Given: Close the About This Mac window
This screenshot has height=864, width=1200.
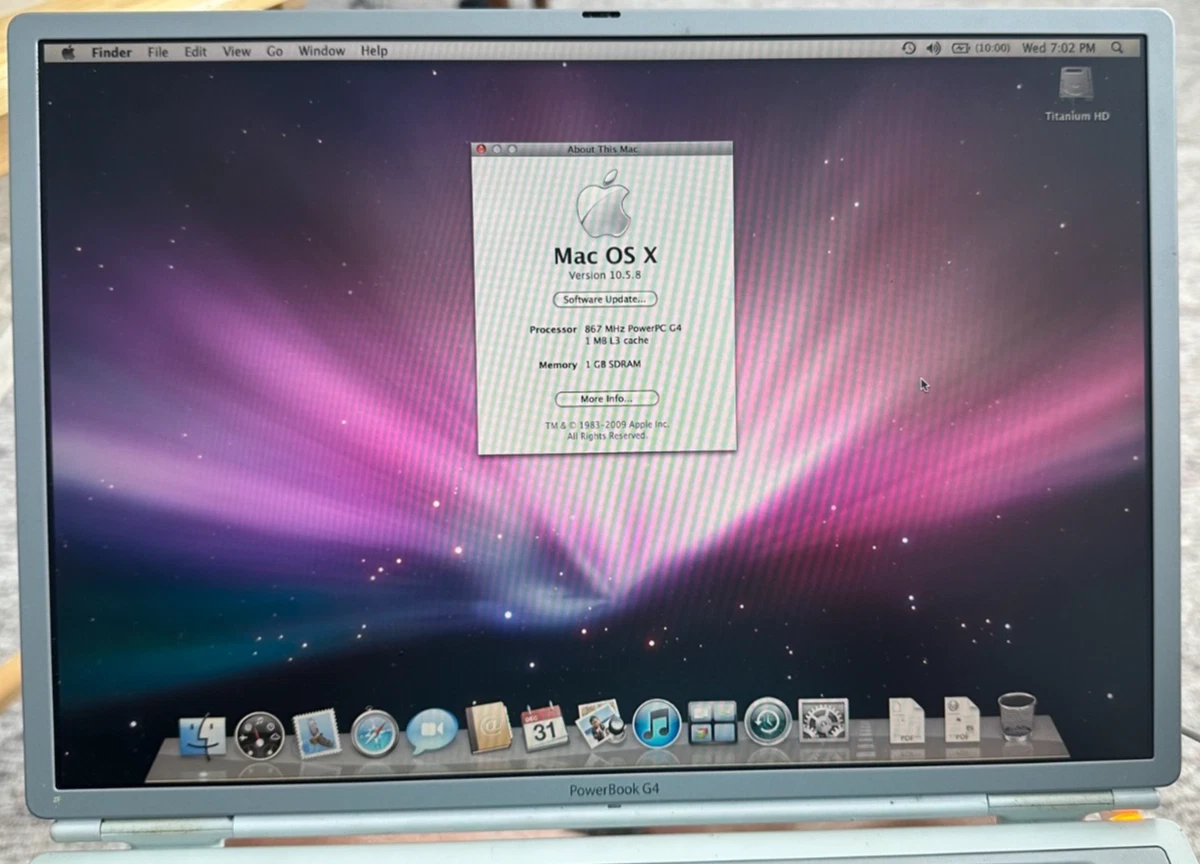Looking at the screenshot, I should 481,149.
